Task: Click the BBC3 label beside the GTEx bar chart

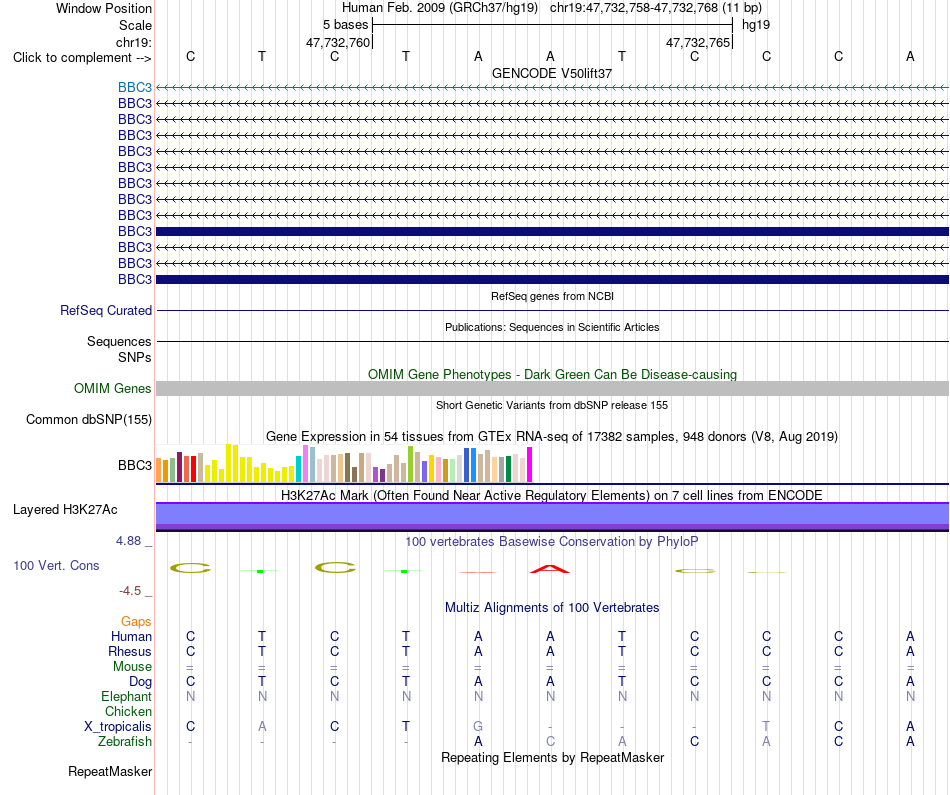Action: point(135,465)
